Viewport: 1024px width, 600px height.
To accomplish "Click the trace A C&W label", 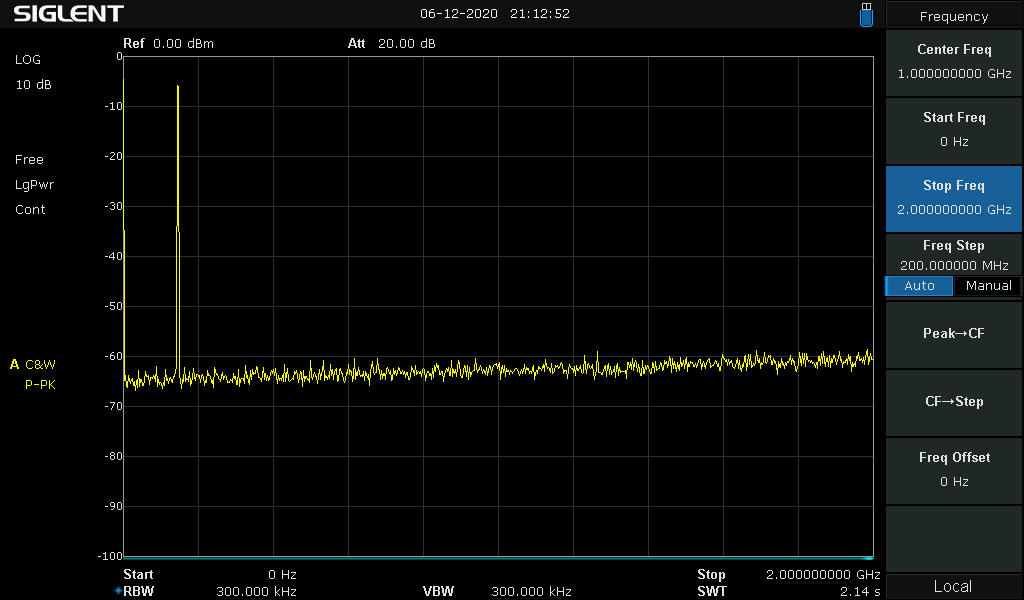I will [33, 364].
